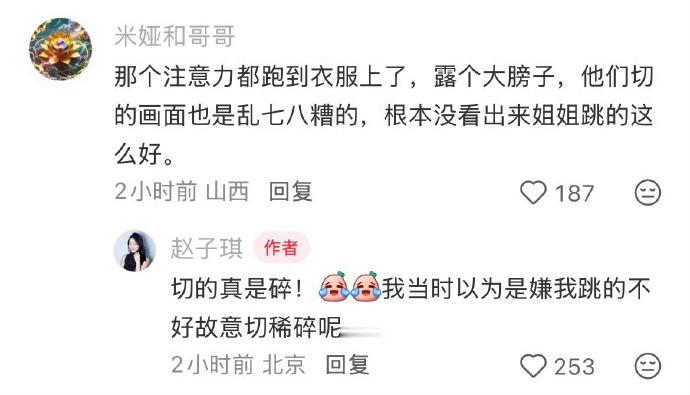Tap the 2小时前 北京 timestamp
Screen dimensions: 690x395
239,365
